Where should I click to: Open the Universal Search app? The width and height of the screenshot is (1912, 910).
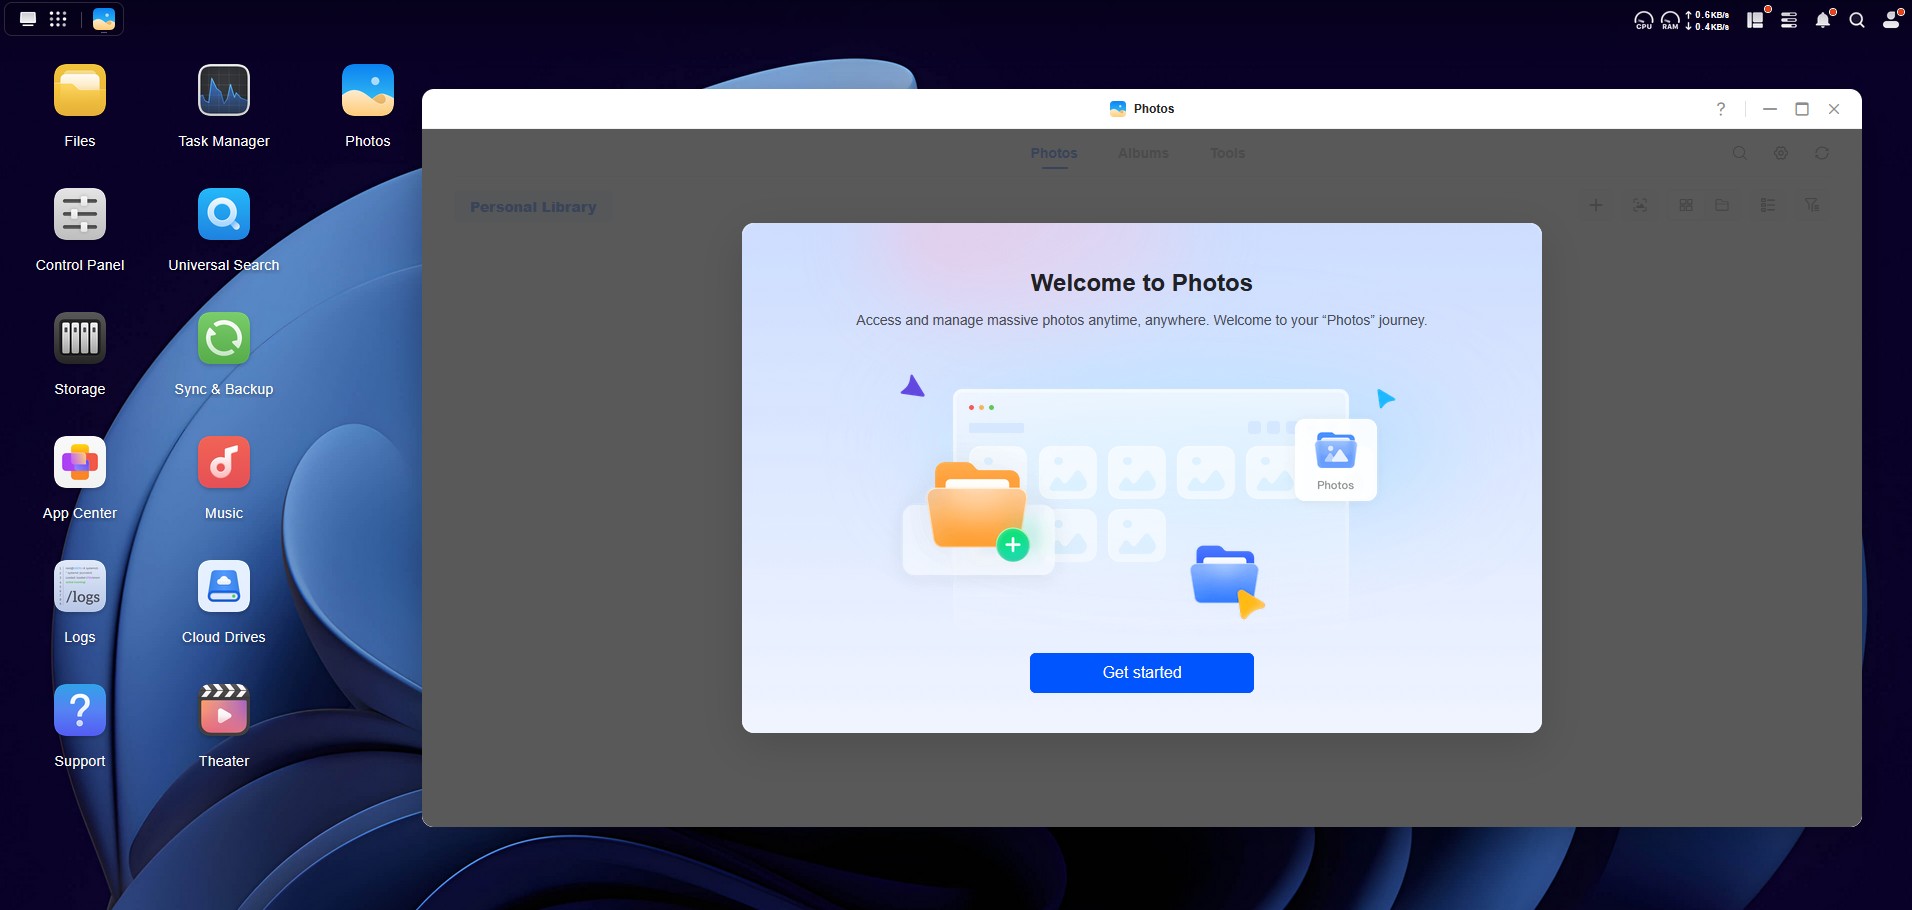224,215
